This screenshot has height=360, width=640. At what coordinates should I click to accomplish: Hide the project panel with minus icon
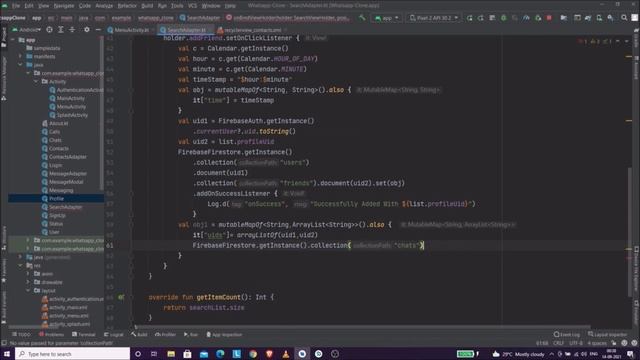coord(98,30)
